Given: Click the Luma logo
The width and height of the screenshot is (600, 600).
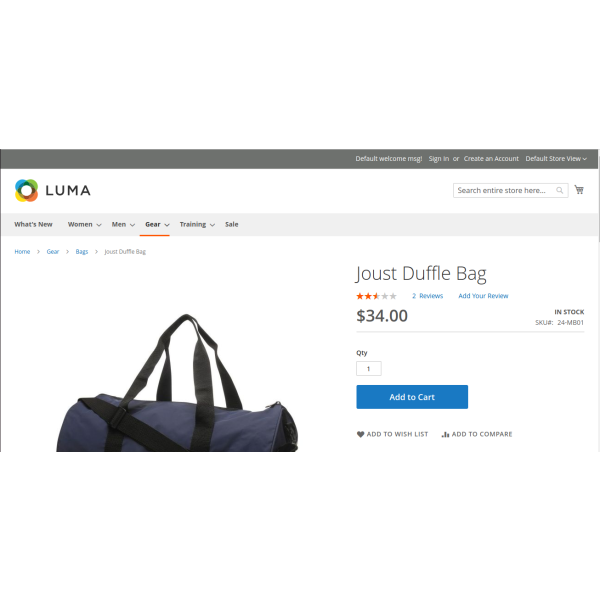Looking at the screenshot, I should pyautogui.click(x=53, y=190).
